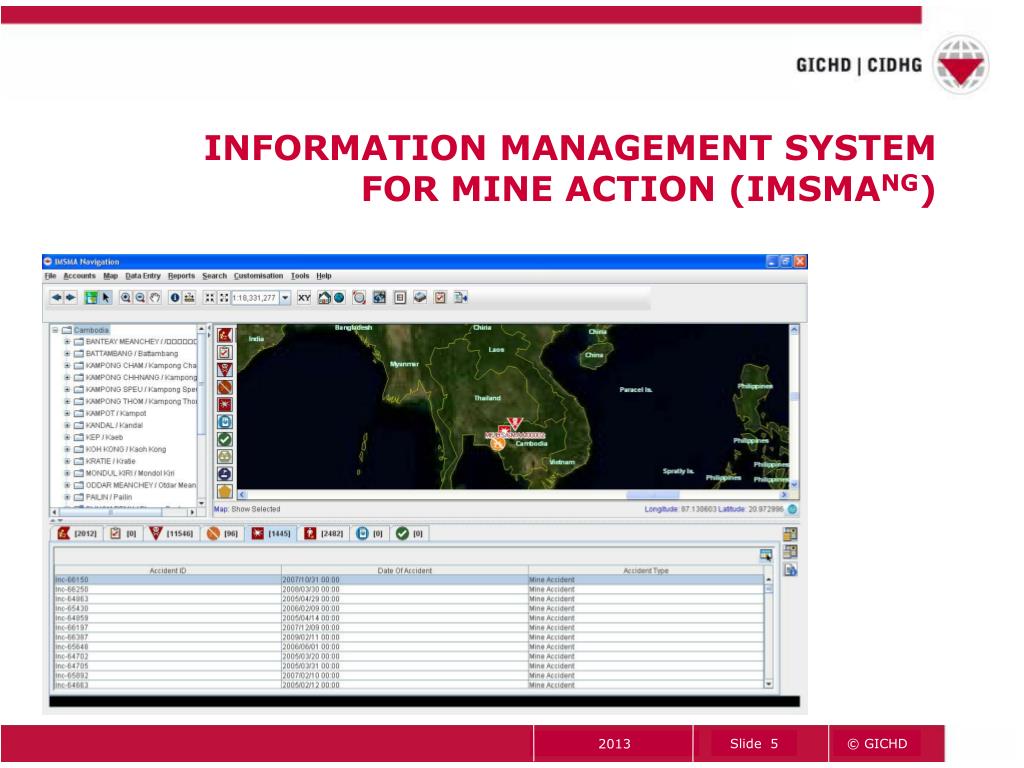
Task: Switch to the [2482] tab
Action: 324,534
